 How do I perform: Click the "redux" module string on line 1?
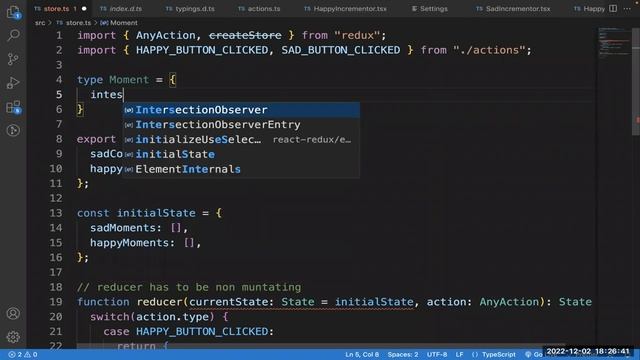click(357, 36)
